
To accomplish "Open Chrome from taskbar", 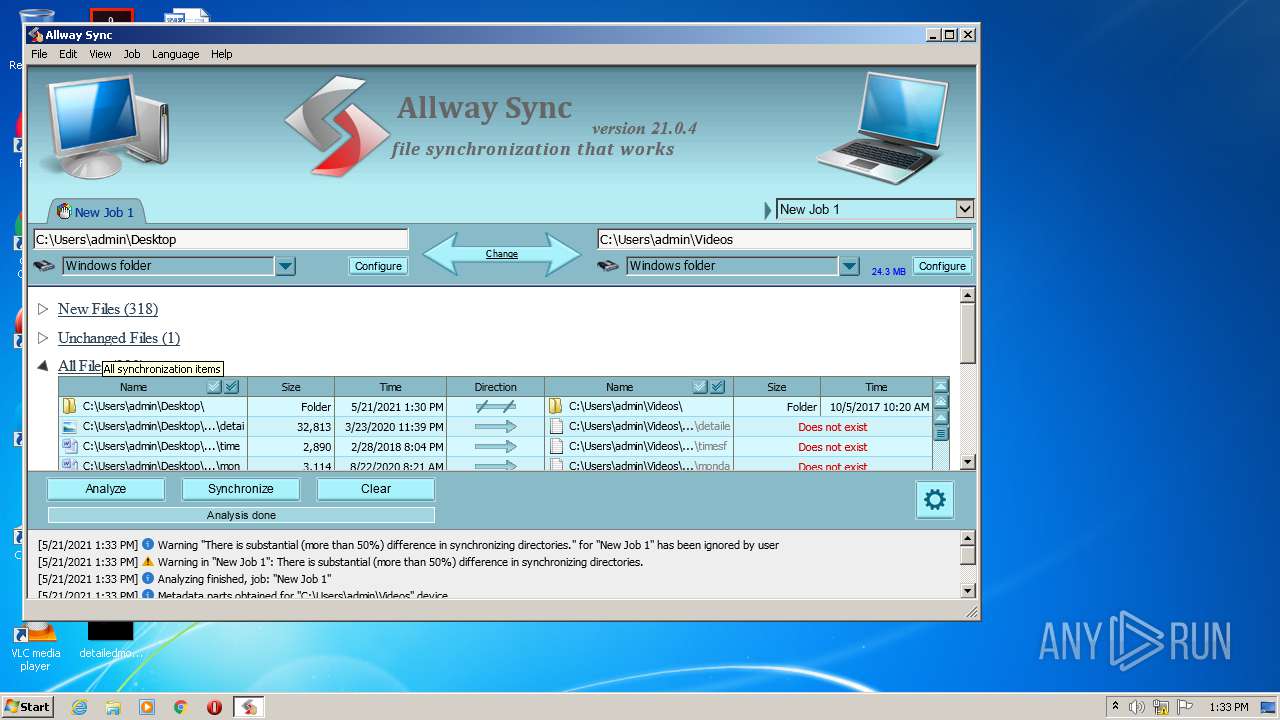I will tap(180, 707).
